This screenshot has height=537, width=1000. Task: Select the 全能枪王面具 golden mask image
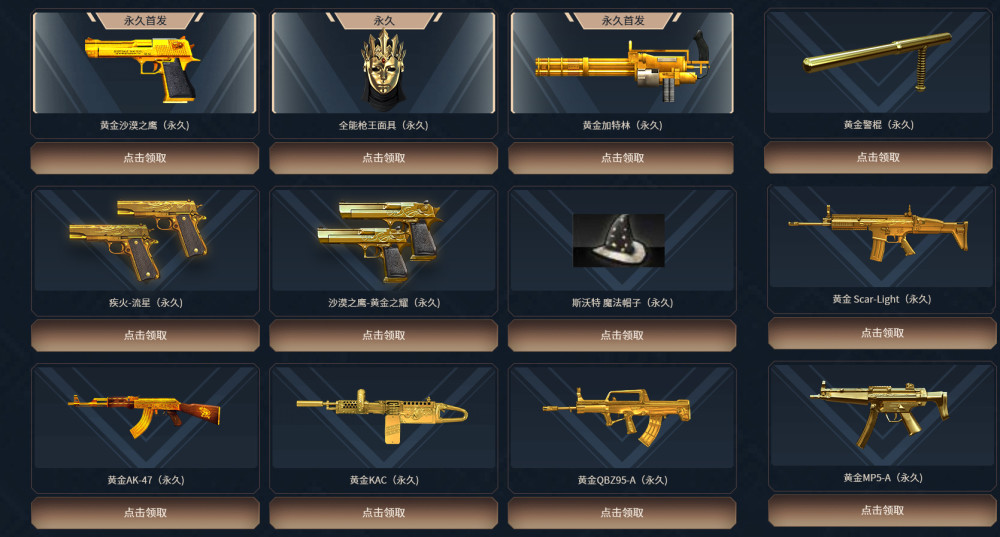click(383, 69)
